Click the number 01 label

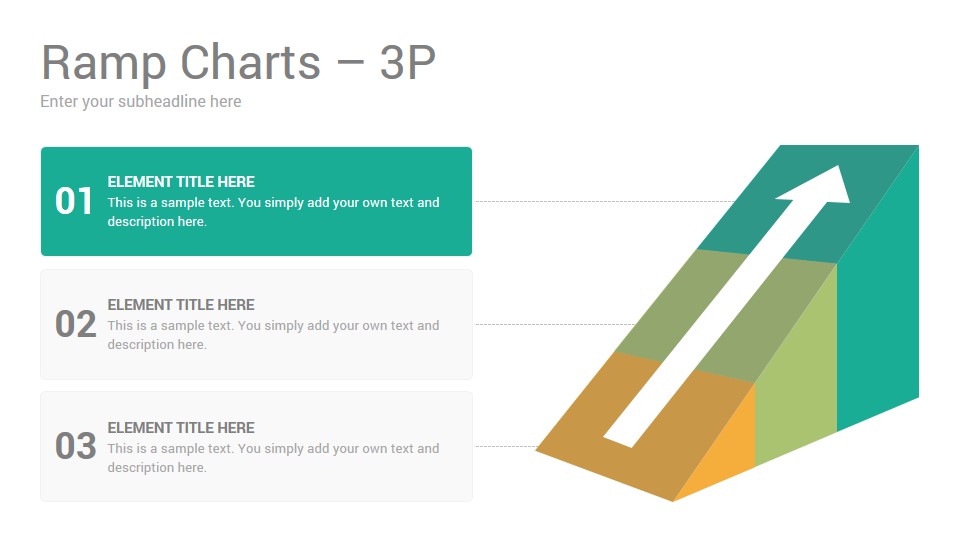(x=74, y=201)
